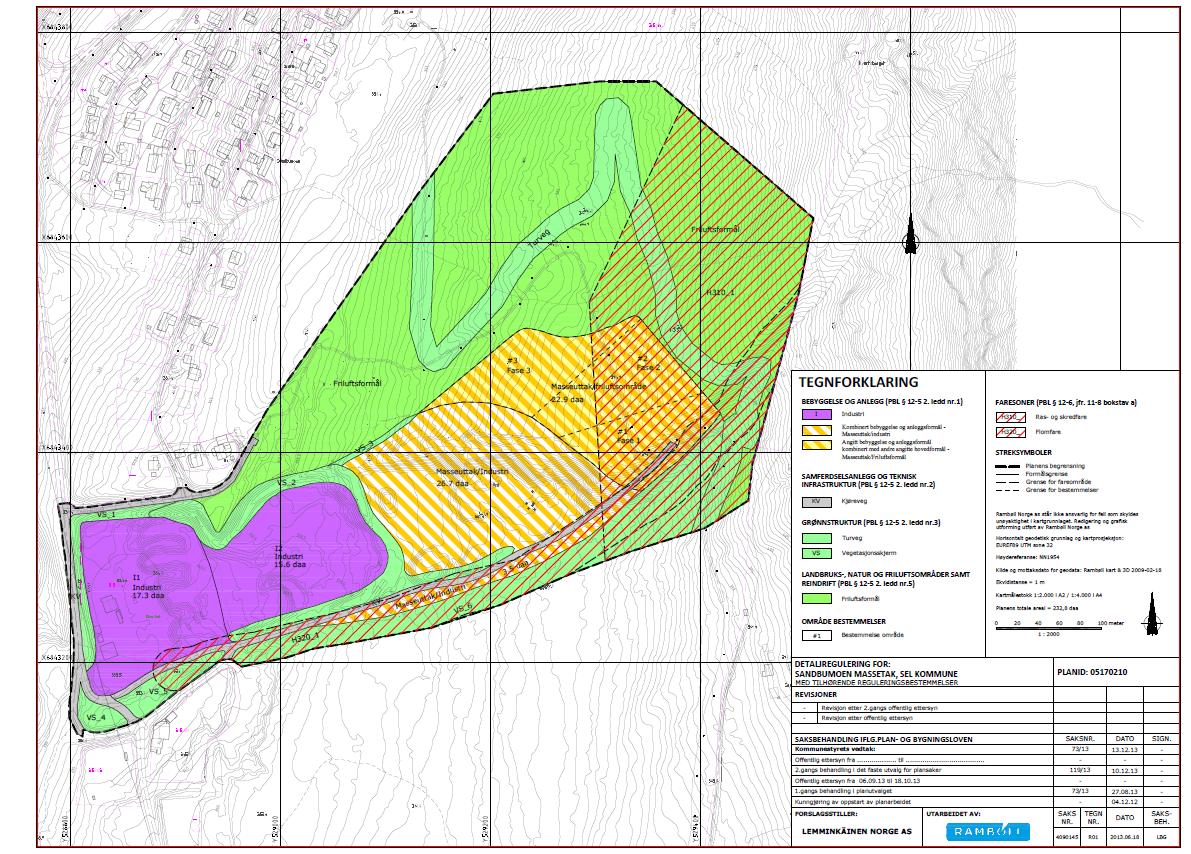This screenshot has height=854, width=1191.
Task: Click the SANDBUMOEN MASSETAK, SEL KOMMUNE title
Action: click(876, 674)
